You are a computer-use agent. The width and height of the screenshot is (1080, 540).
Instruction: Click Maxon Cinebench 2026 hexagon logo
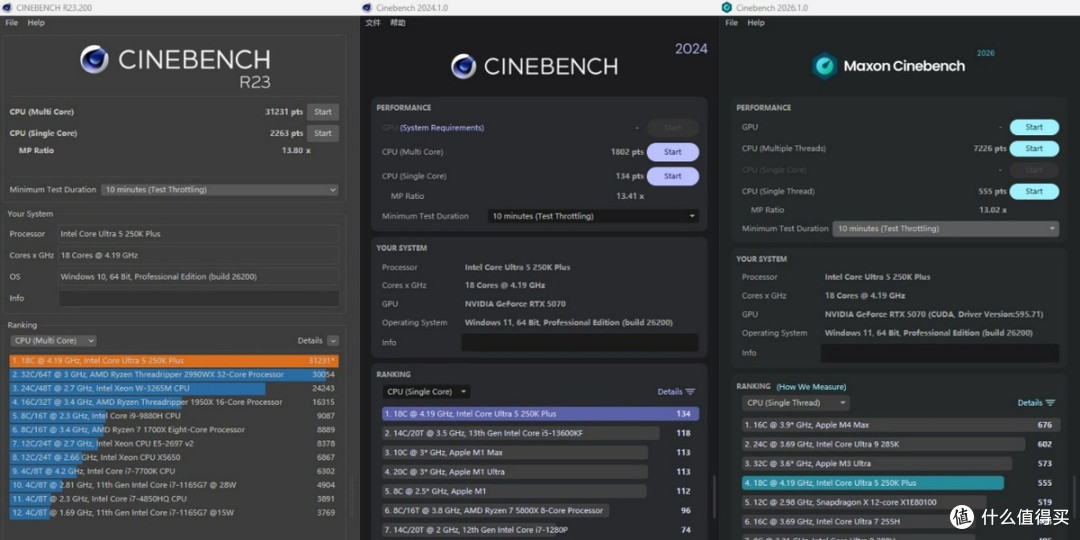(x=824, y=66)
